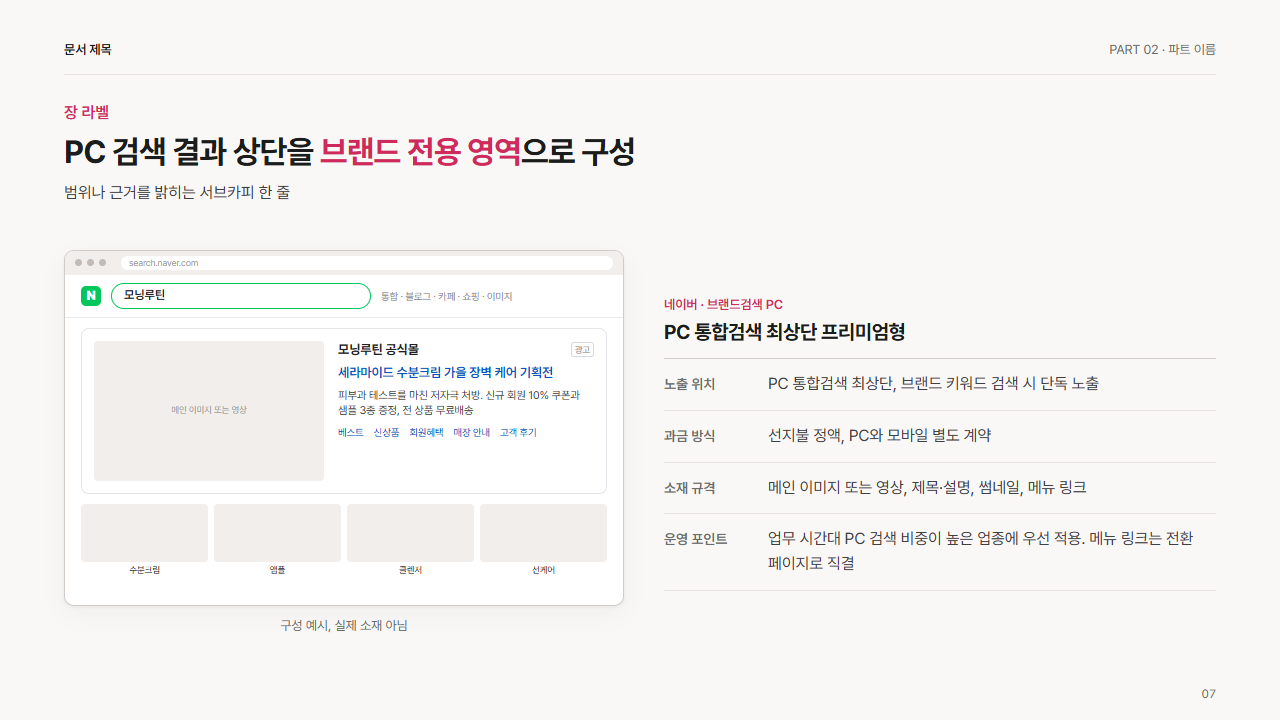Screen dimensions: 1280x720
Task: Click the value 선지불 정액, PC와 모바일 별도 계약
Action: 880,436
